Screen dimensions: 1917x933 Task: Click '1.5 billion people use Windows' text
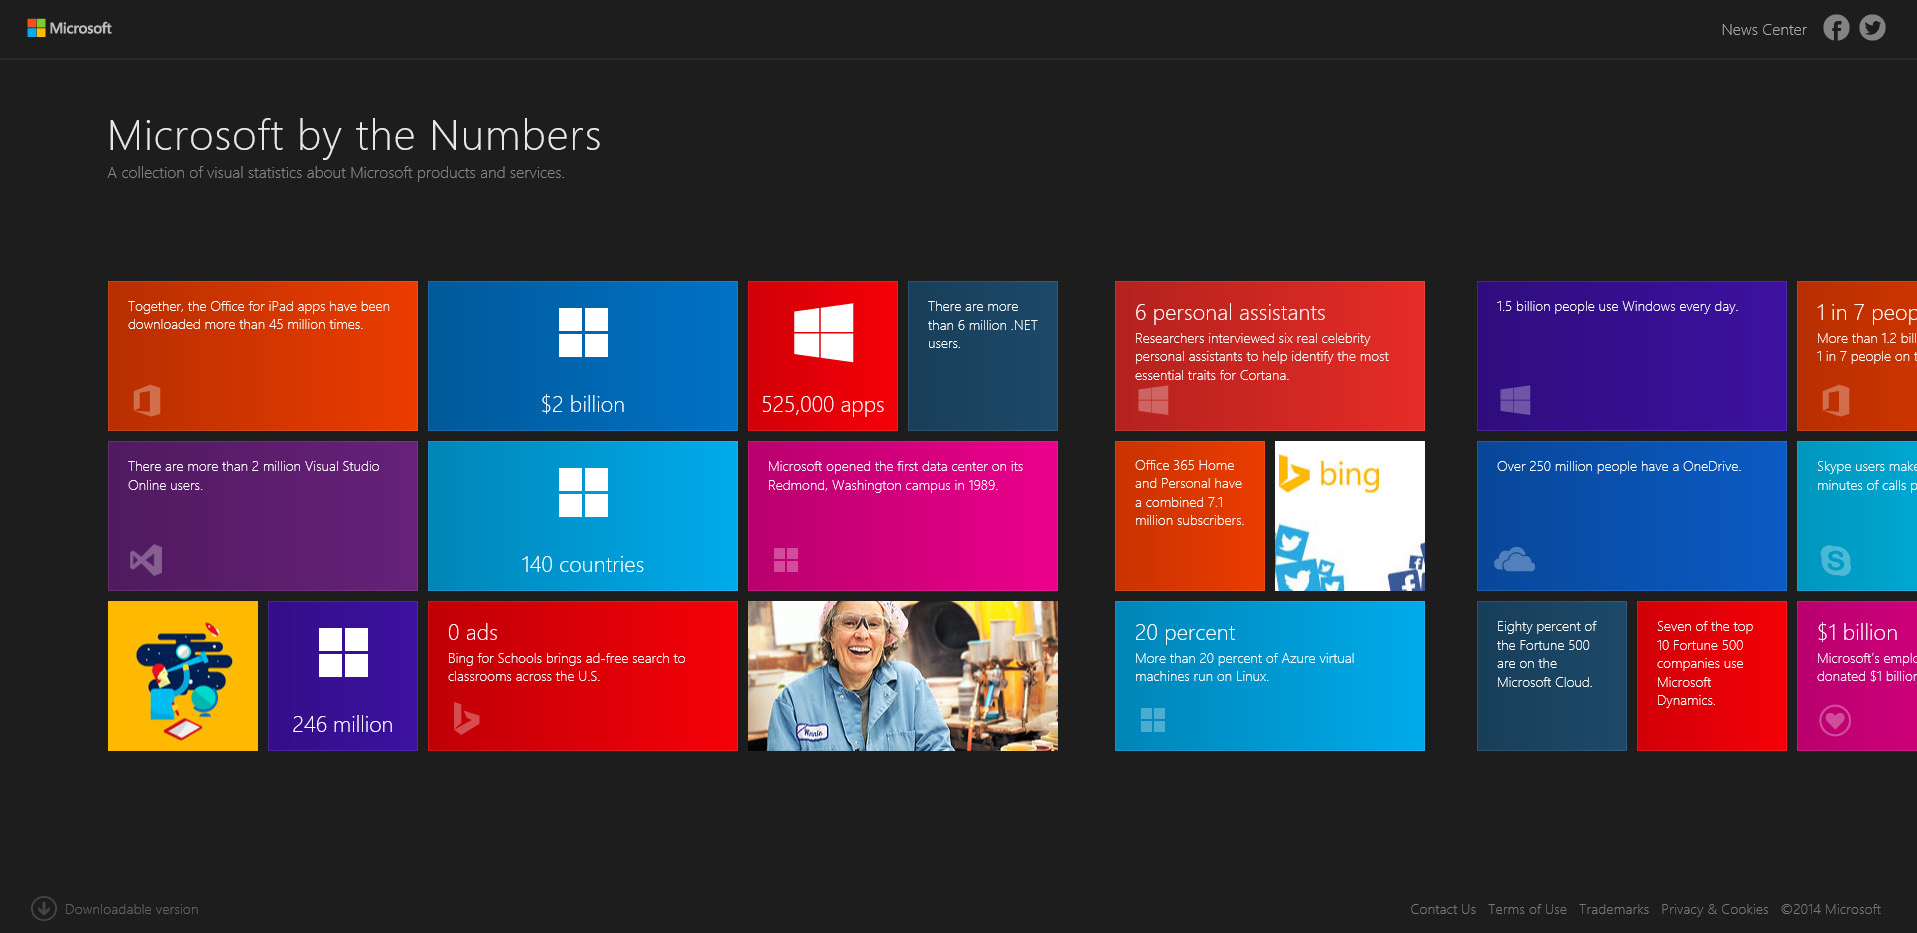(x=1618, y=306)
